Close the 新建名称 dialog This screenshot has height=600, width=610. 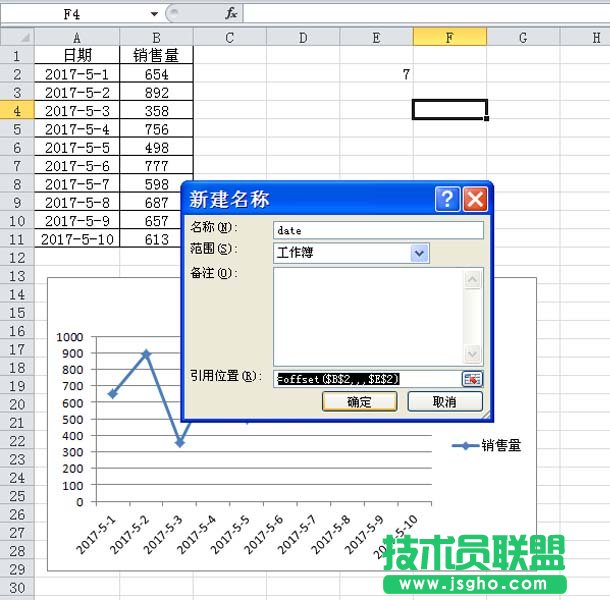475,199
